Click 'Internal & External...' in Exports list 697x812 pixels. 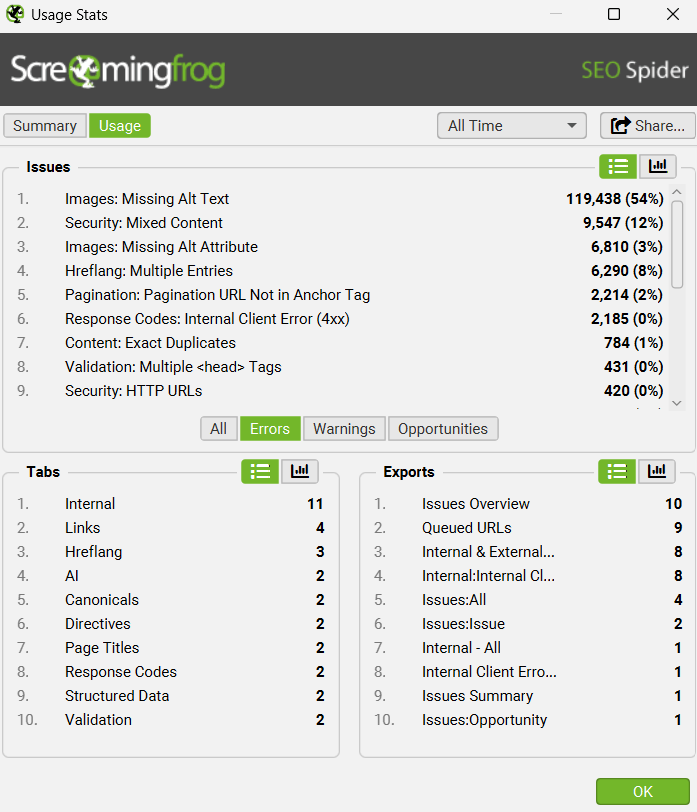[x=488, y=552]
